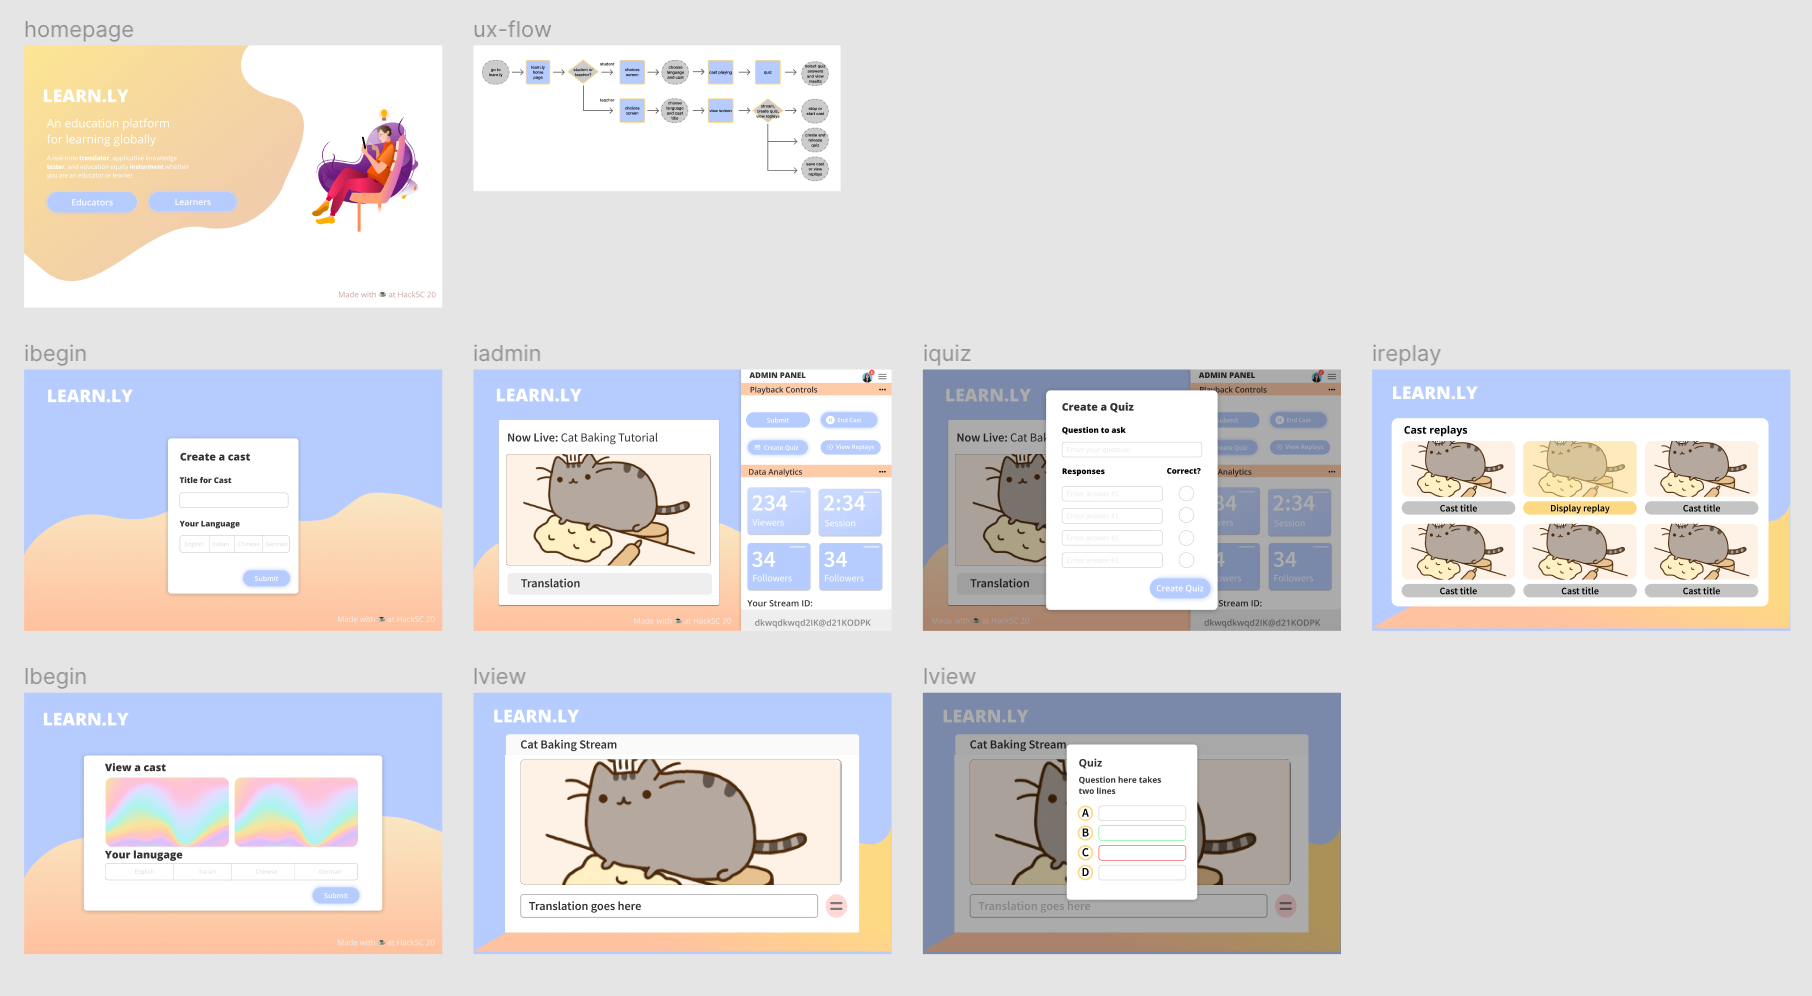Image resolution: width=1812 pixels, height=996 pixels.
Task: Mark the fourth response as correct
Action: tap(1186, 560)
